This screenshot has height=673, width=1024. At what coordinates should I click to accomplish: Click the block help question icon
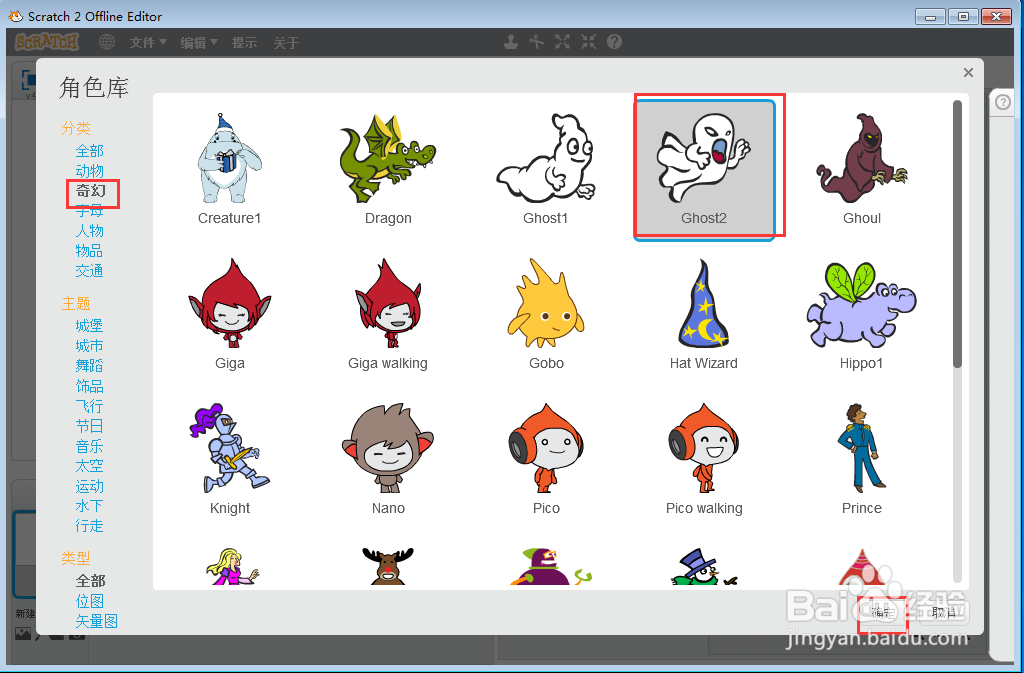pyautogui.click(x=614, y=42)
